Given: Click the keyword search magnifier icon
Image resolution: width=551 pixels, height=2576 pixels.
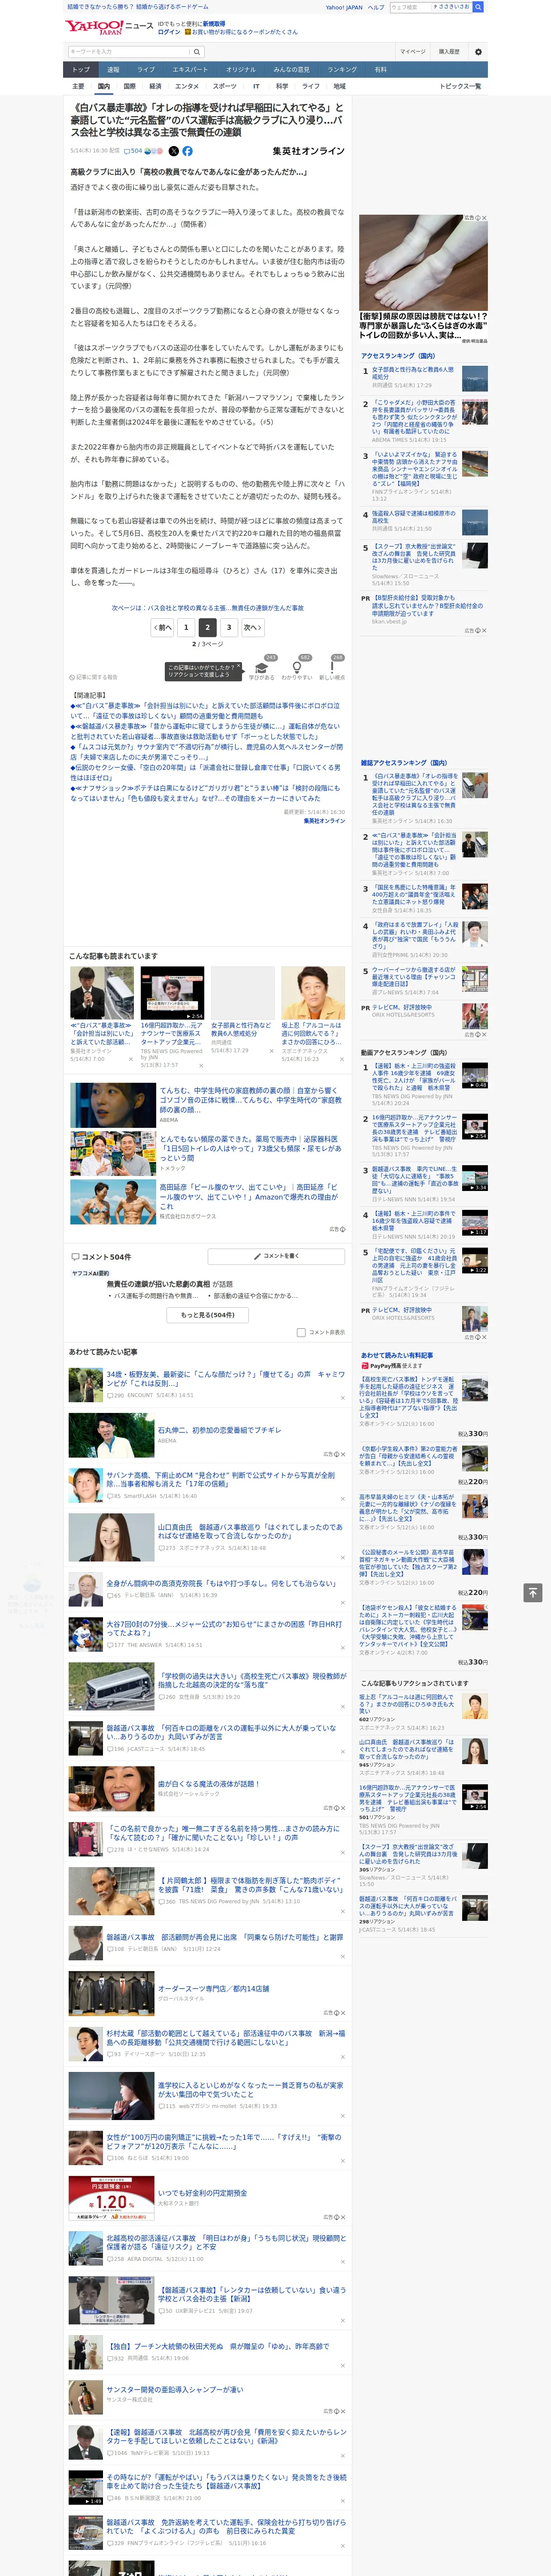Looking at the screenshot, I should coord(197,51).
